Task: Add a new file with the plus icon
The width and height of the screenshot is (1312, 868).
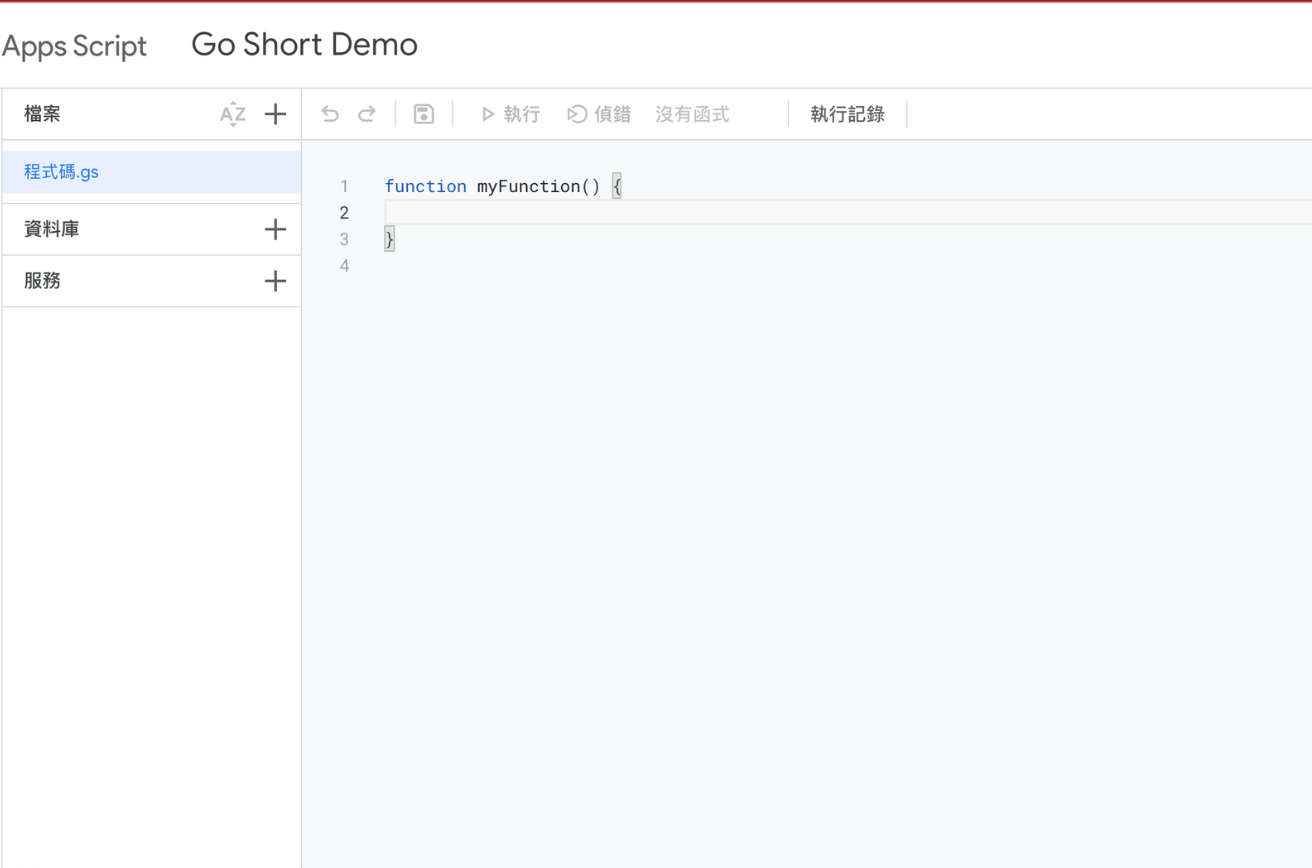Action: (x=275, y=114)
